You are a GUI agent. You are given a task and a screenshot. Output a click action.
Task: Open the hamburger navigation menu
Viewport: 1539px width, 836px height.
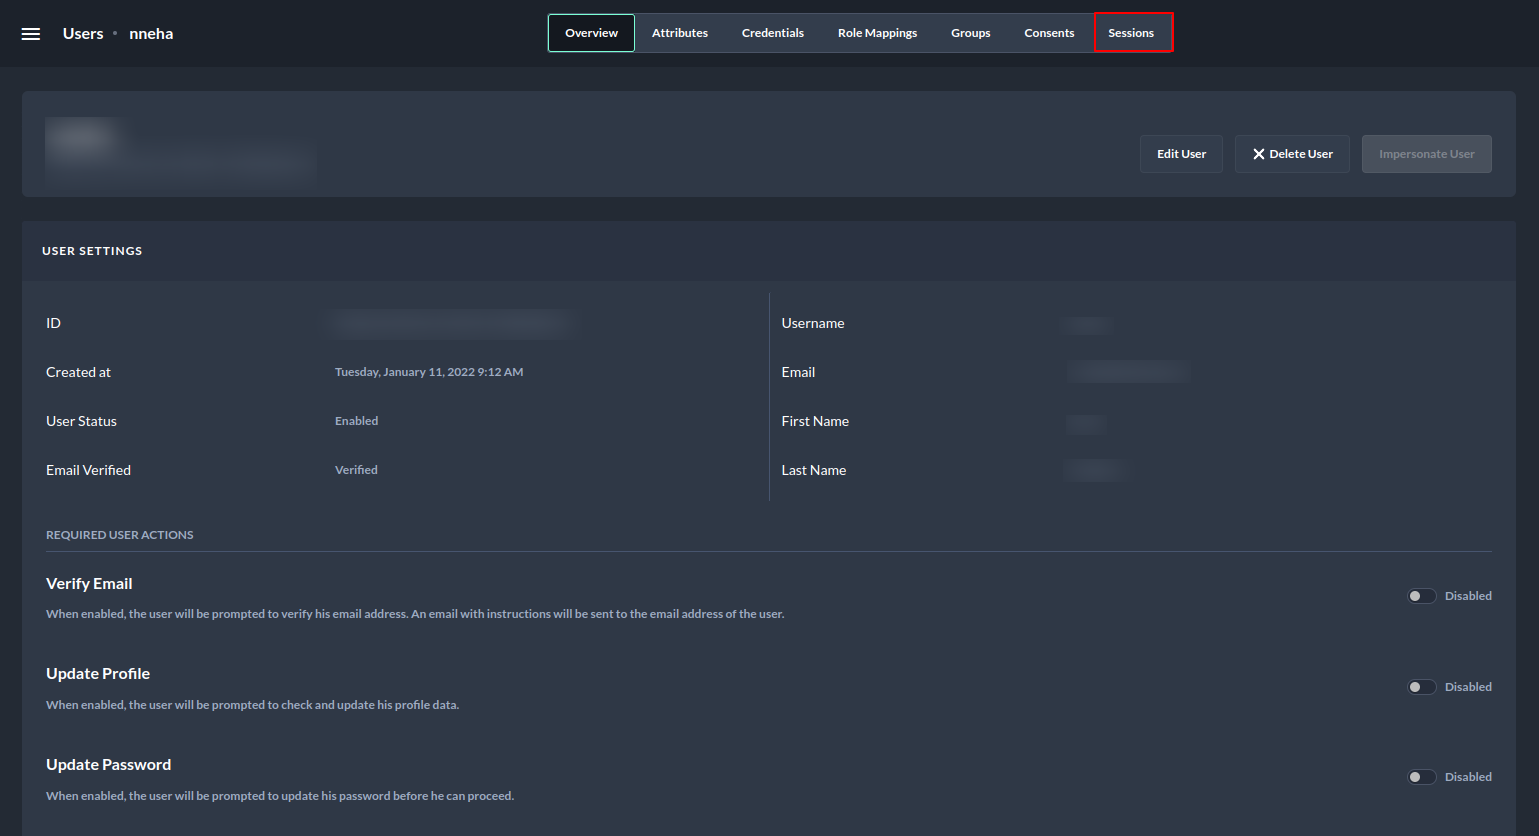31,34
